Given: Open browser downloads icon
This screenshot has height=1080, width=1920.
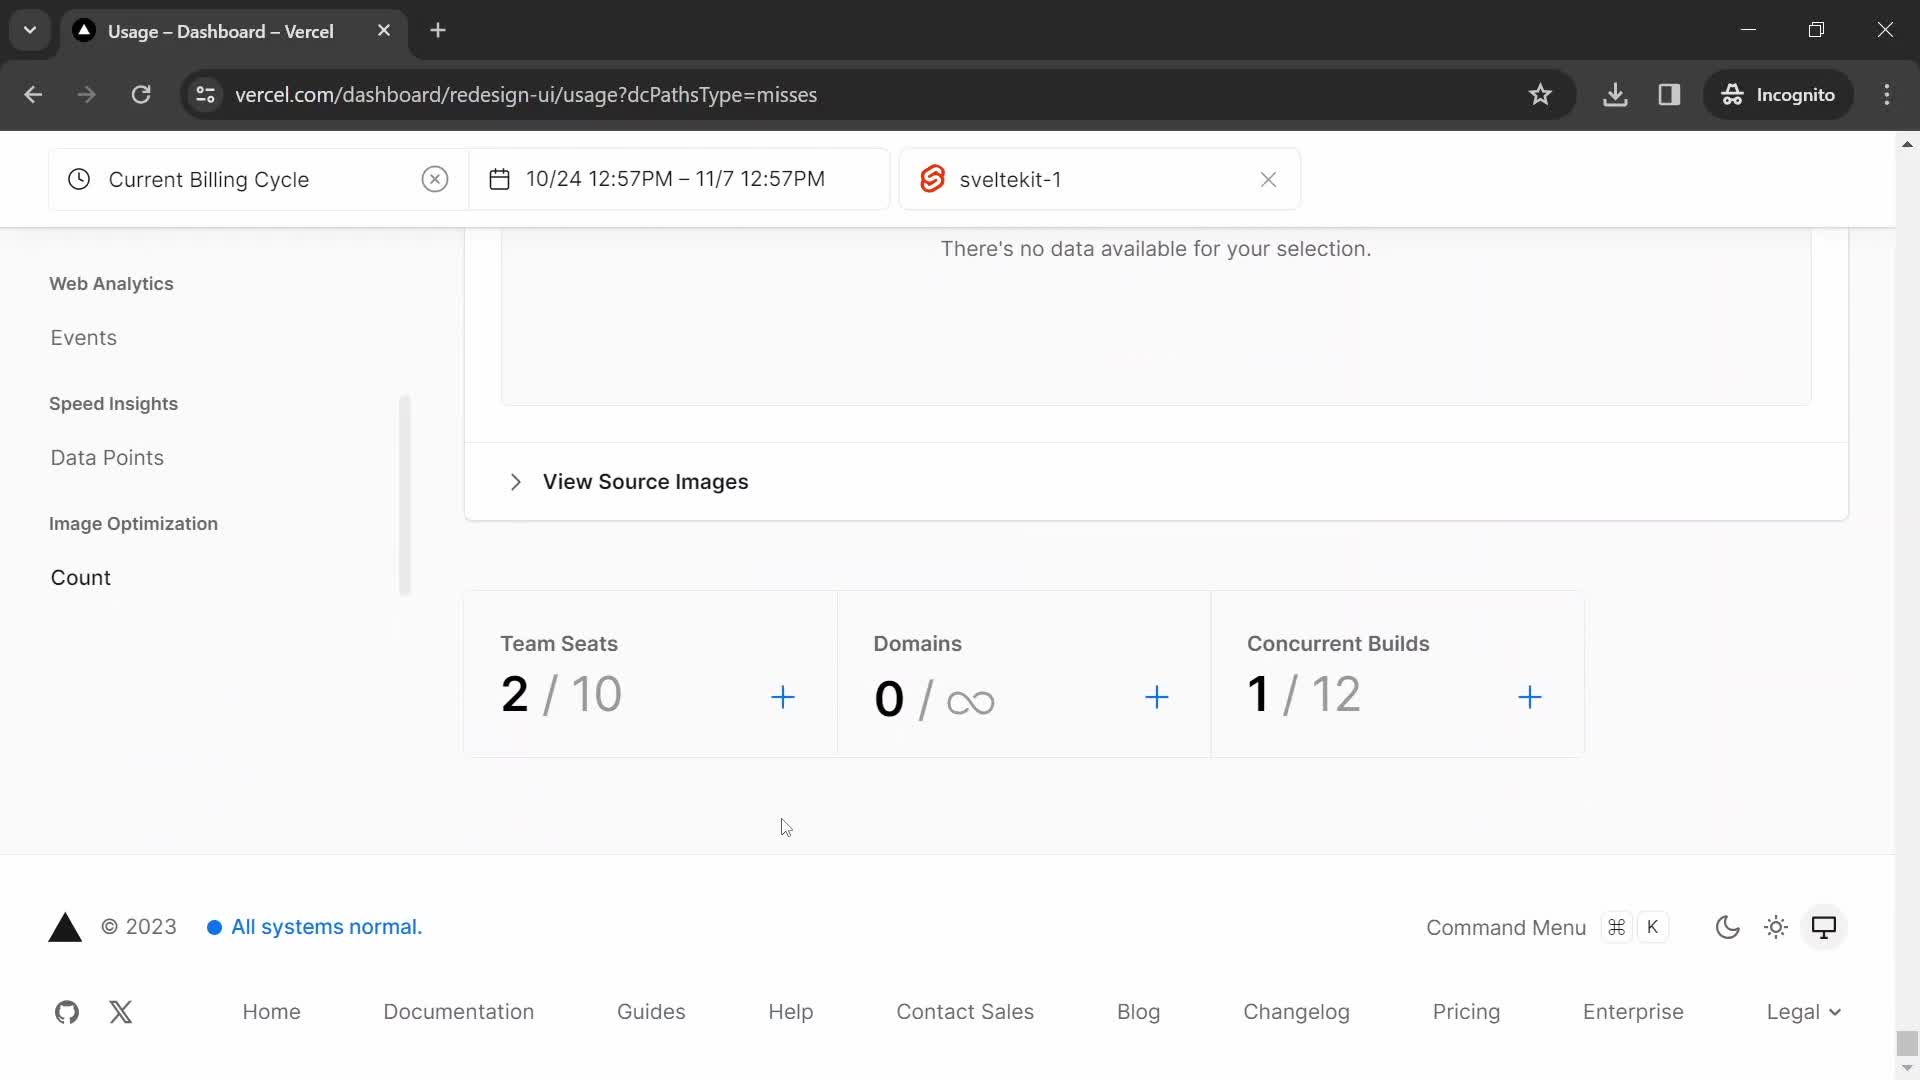Looking at the screenshot, I should pyautogui.click(x=1615, y=95).
